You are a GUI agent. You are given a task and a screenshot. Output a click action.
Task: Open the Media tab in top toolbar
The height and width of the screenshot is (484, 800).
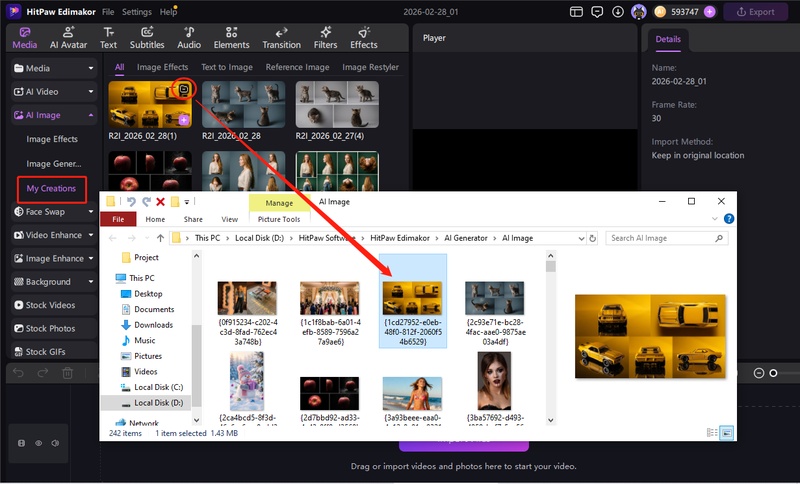tap(24, 38)
